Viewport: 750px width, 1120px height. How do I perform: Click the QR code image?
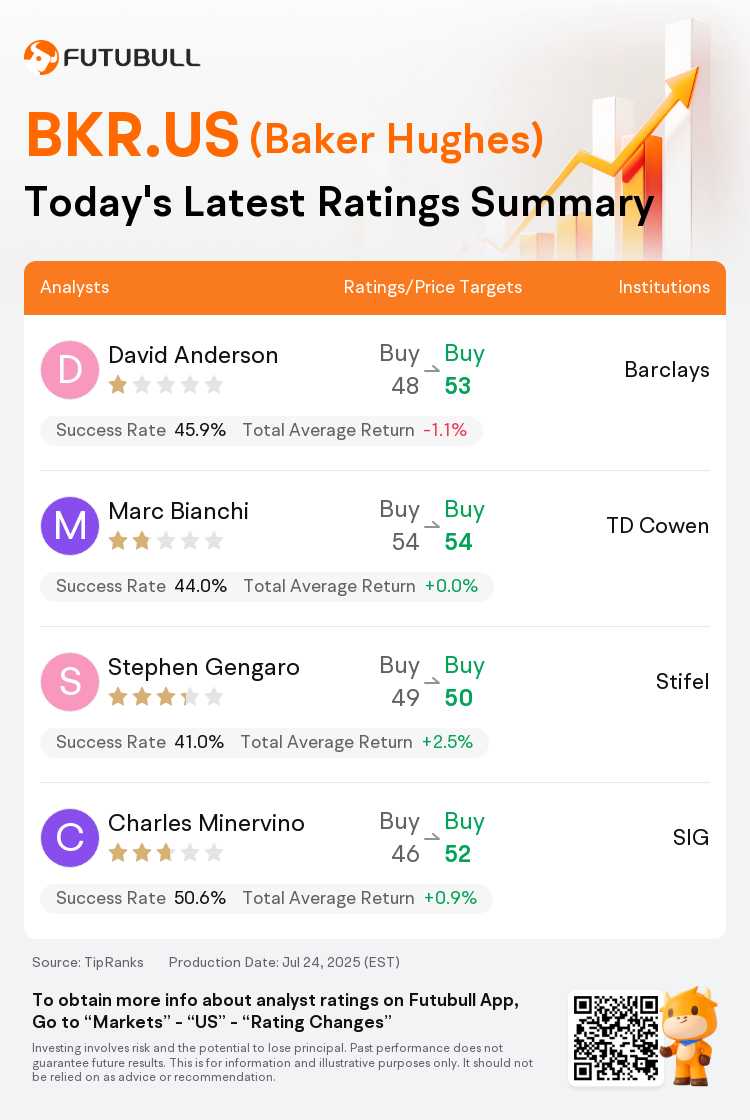[x=616, y=1037]
